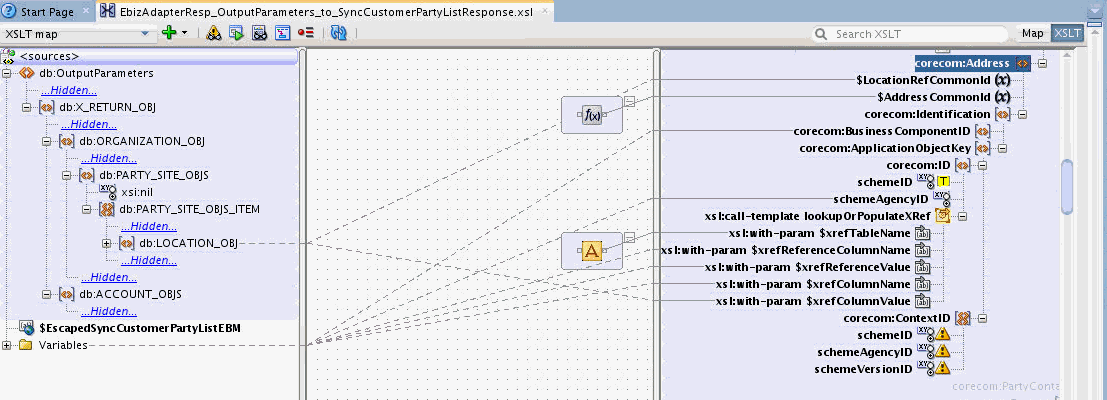Image resolution: width=1107 pixels, height=400 pixels.
Task: Click the $LocationRefCommonId variable icon
Action: pos(1003,80)
